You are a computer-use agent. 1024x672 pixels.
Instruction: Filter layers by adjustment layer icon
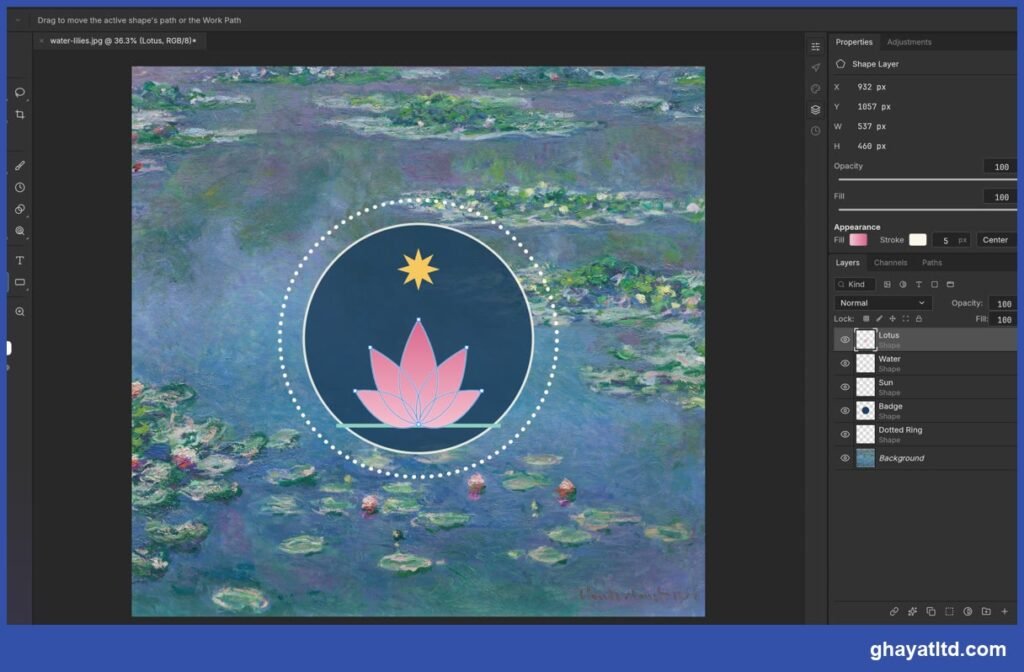[x=903, y=284]
